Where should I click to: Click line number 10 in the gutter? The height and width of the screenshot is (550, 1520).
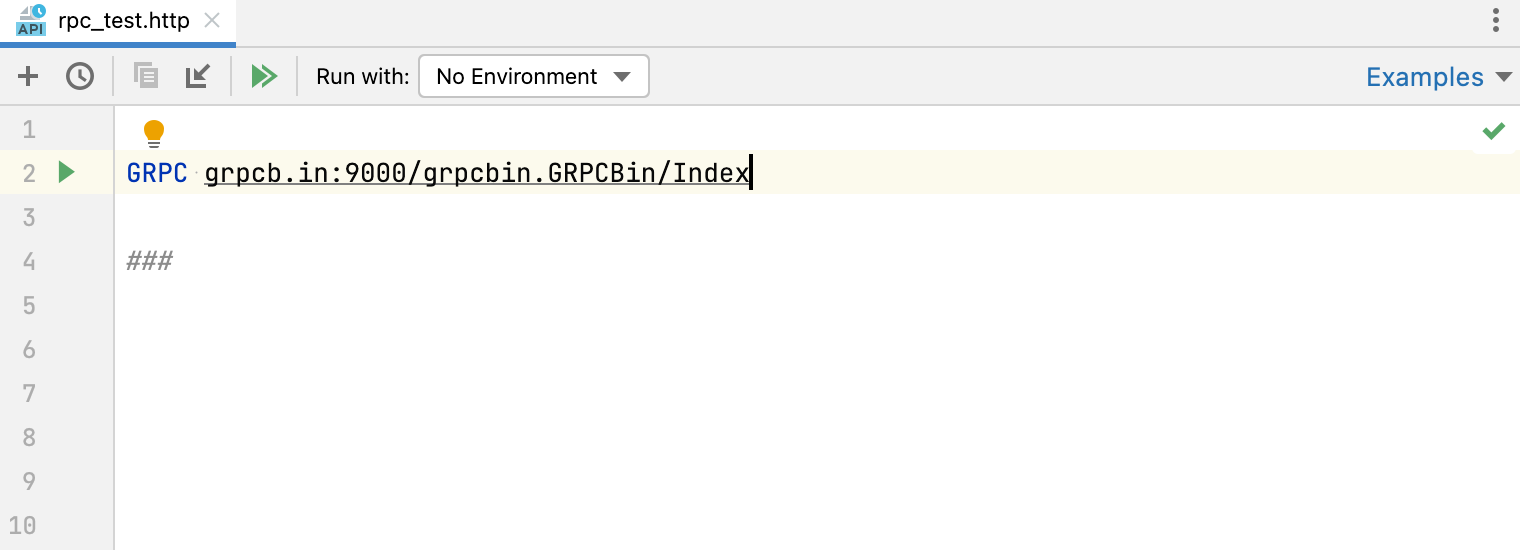tap(23, 526)
